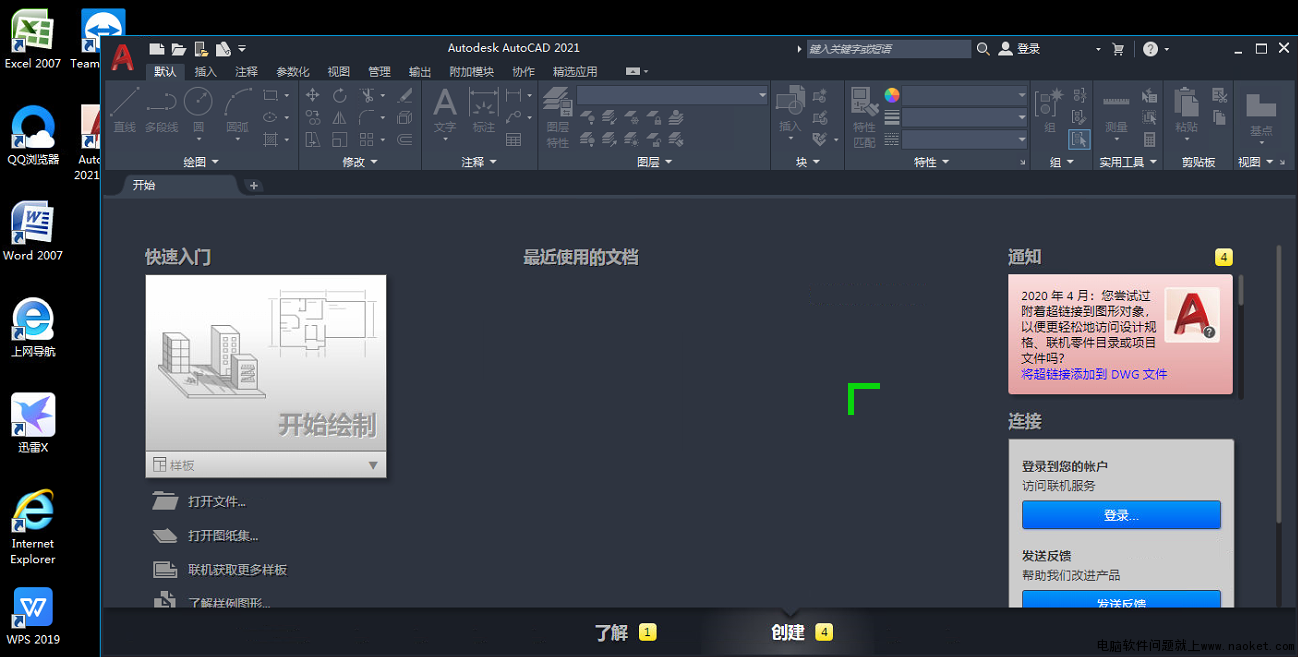Open the 样板 template dropdown
1298x657 pixels.
266,465
